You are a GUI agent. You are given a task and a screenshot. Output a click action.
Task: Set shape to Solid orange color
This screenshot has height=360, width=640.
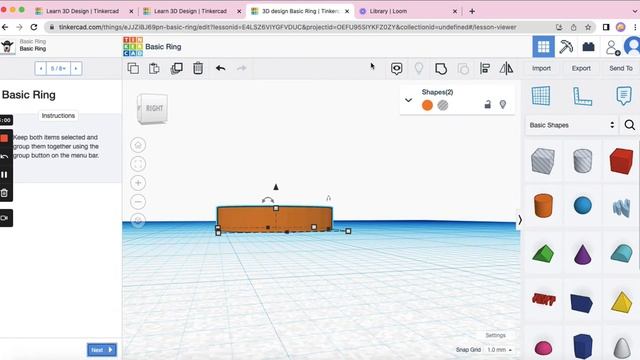[427, 105]
